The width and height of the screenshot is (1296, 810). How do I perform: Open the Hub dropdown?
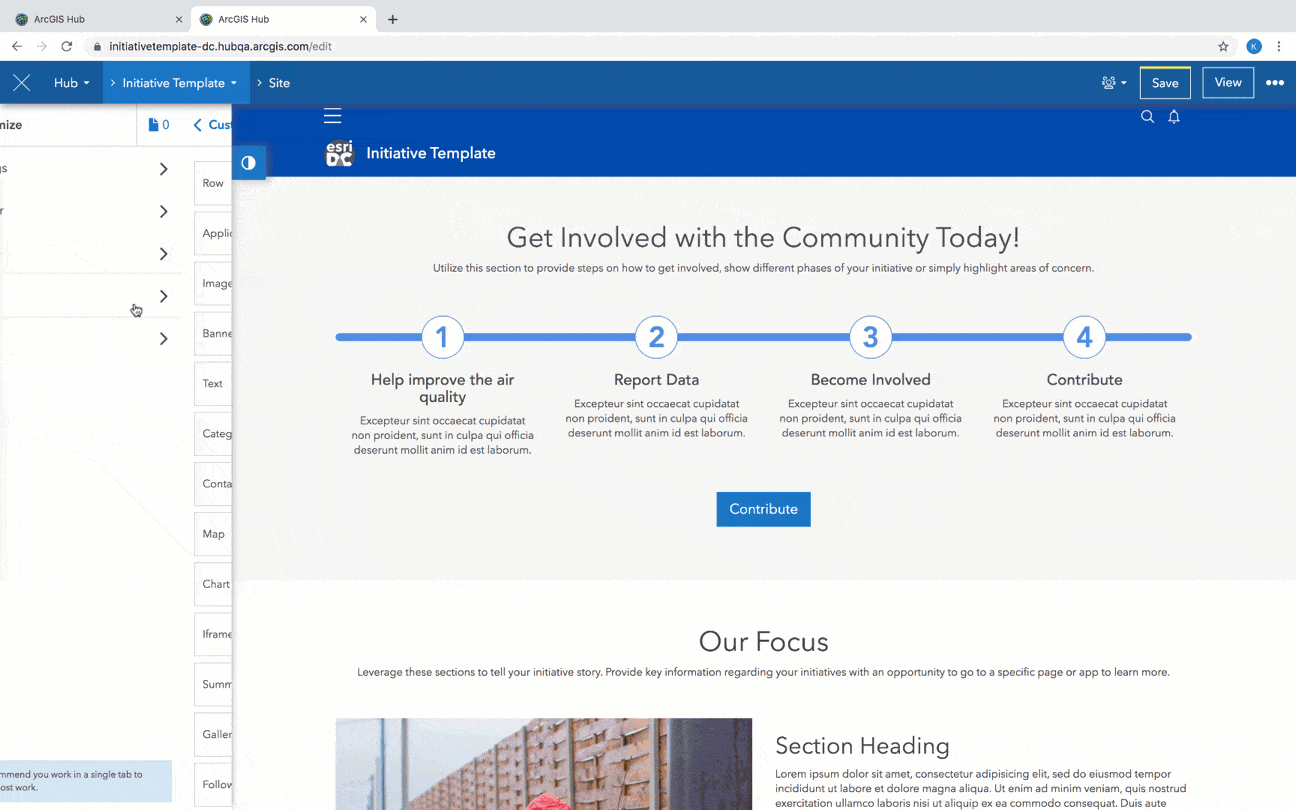pos(72,83)
